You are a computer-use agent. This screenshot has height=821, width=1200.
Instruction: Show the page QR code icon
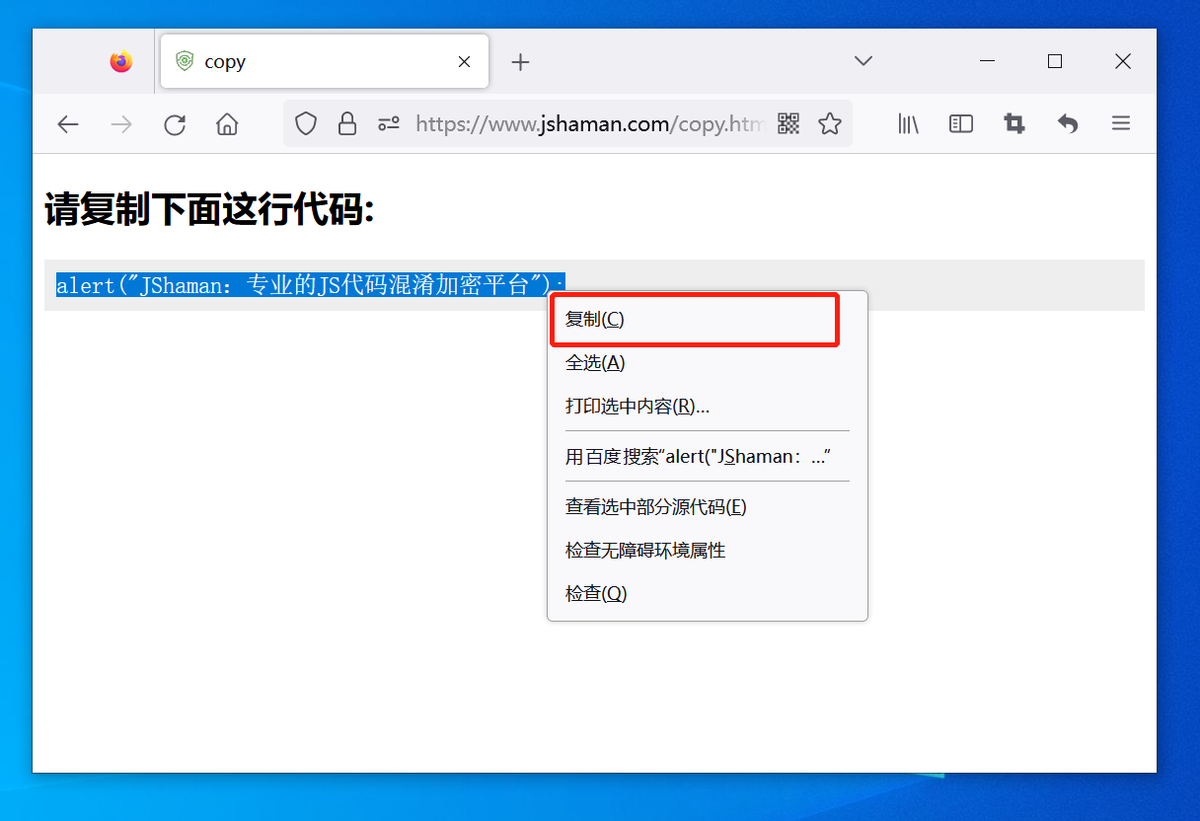point(789,124)
